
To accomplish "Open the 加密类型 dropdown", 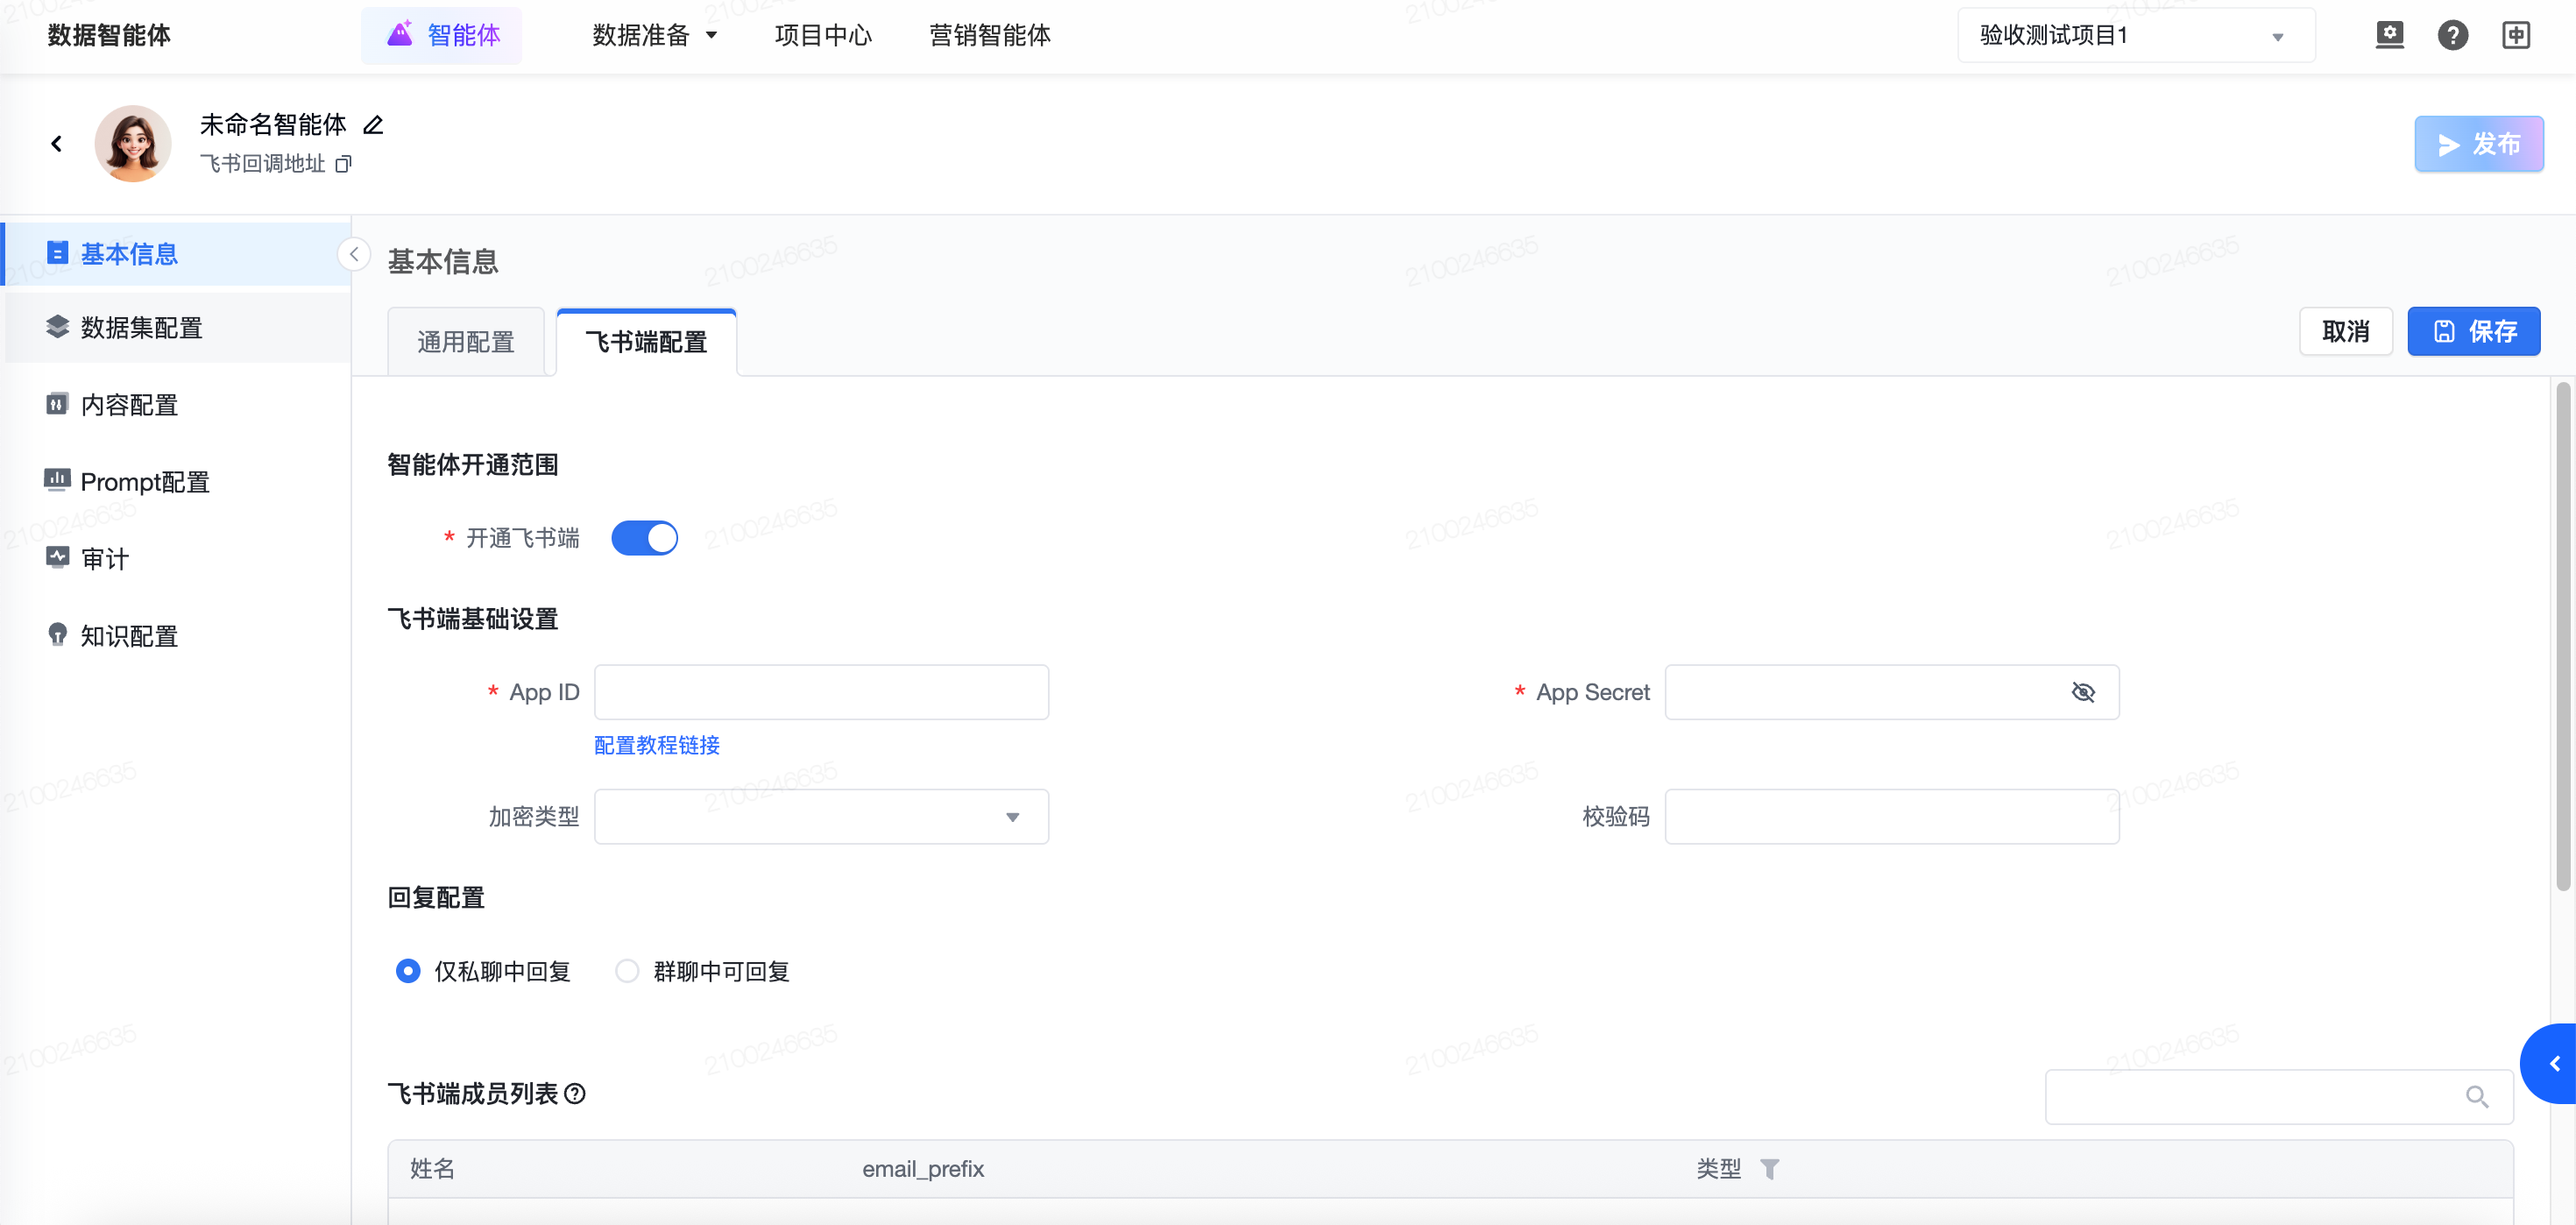I will coord(820,817).
